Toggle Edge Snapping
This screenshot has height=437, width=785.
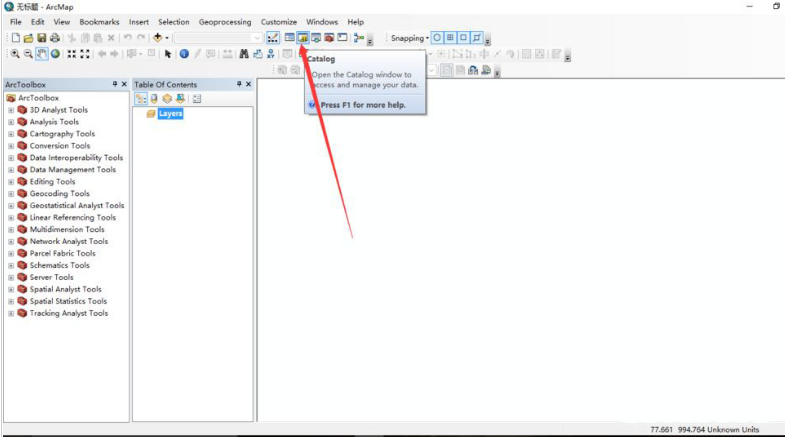(x=477, y=38)
